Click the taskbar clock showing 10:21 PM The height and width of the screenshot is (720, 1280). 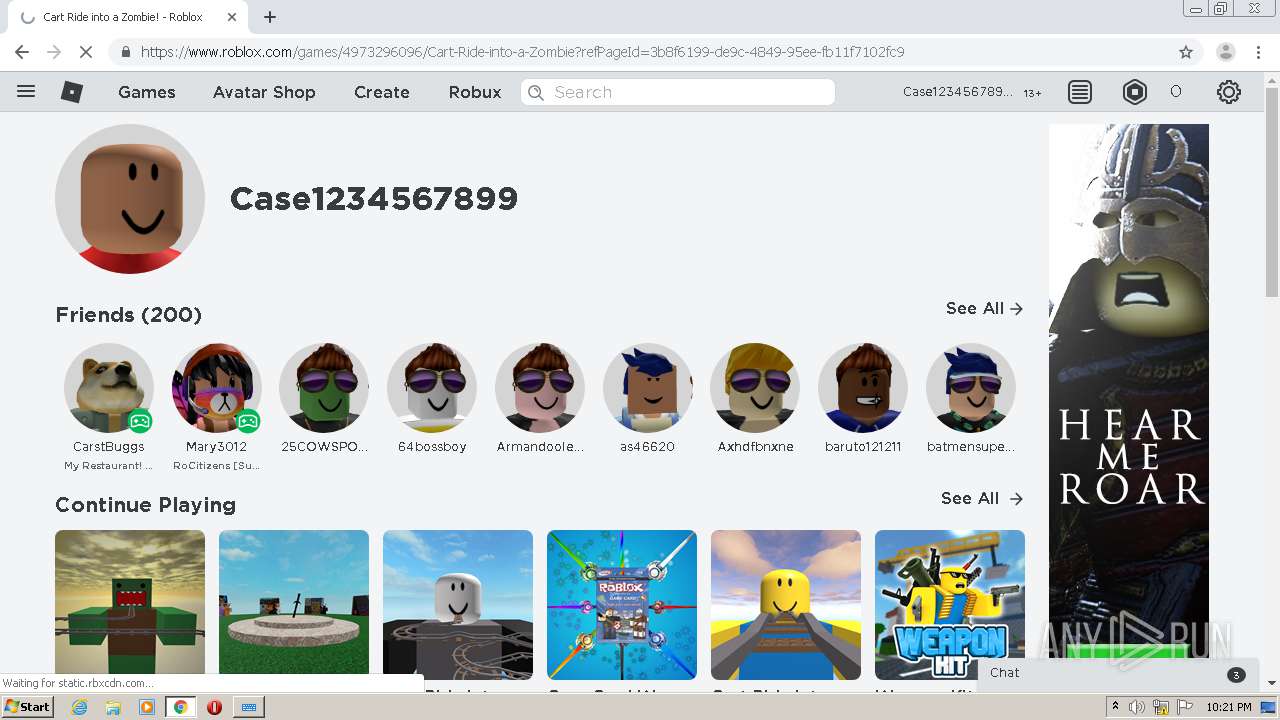pos(1229,707)
